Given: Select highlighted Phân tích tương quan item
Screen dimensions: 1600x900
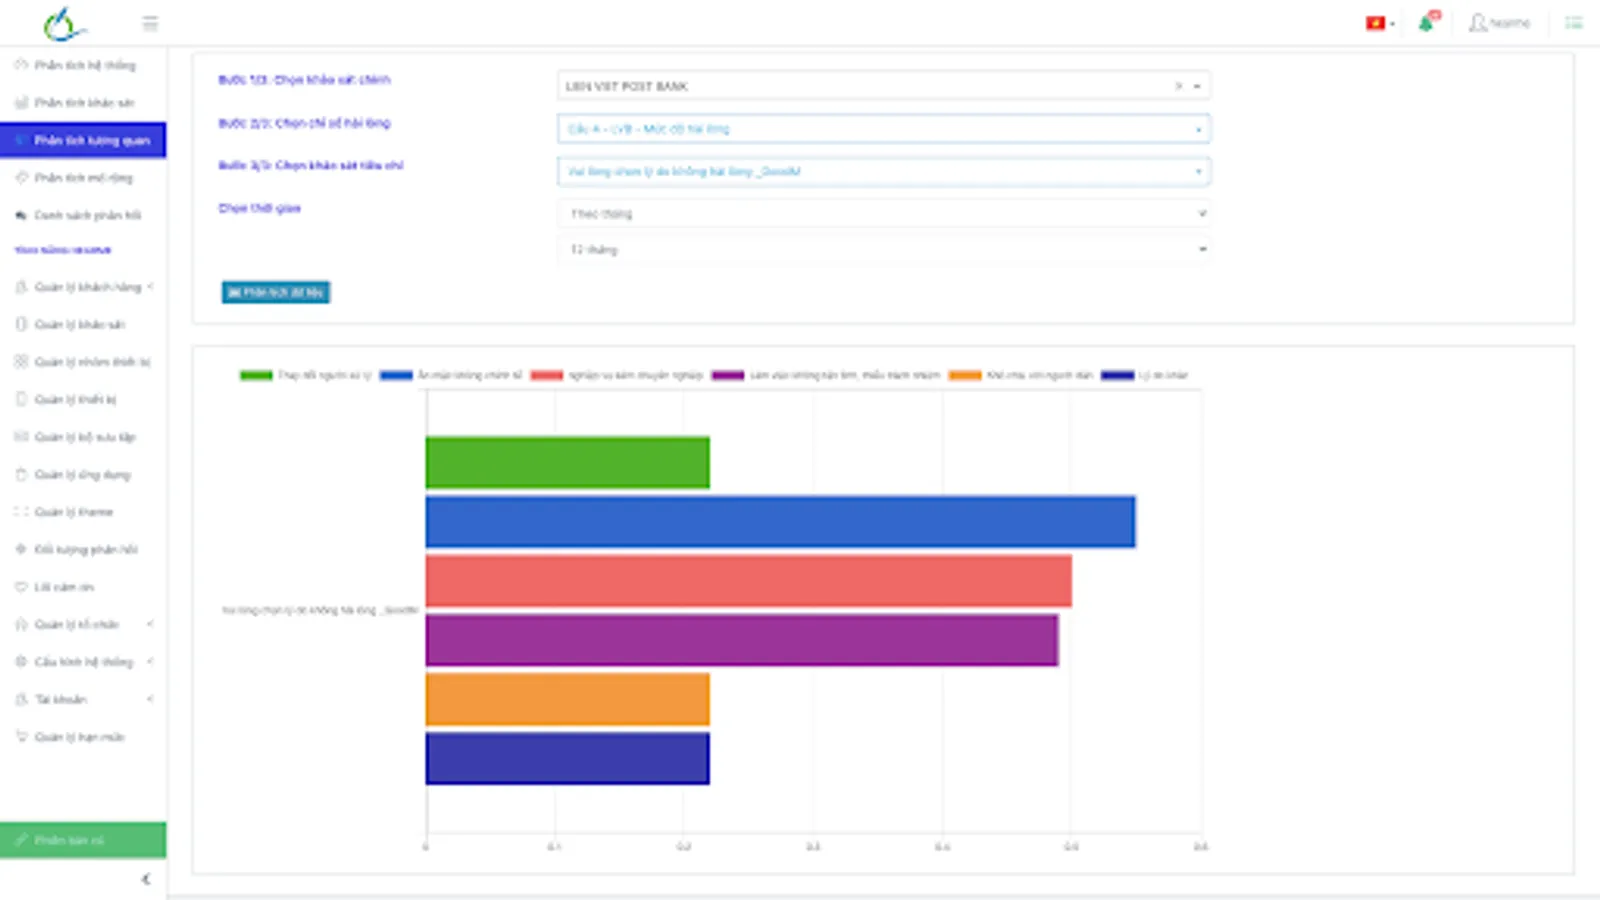Looking at the screenshot, I should click(x=83, y=140).
